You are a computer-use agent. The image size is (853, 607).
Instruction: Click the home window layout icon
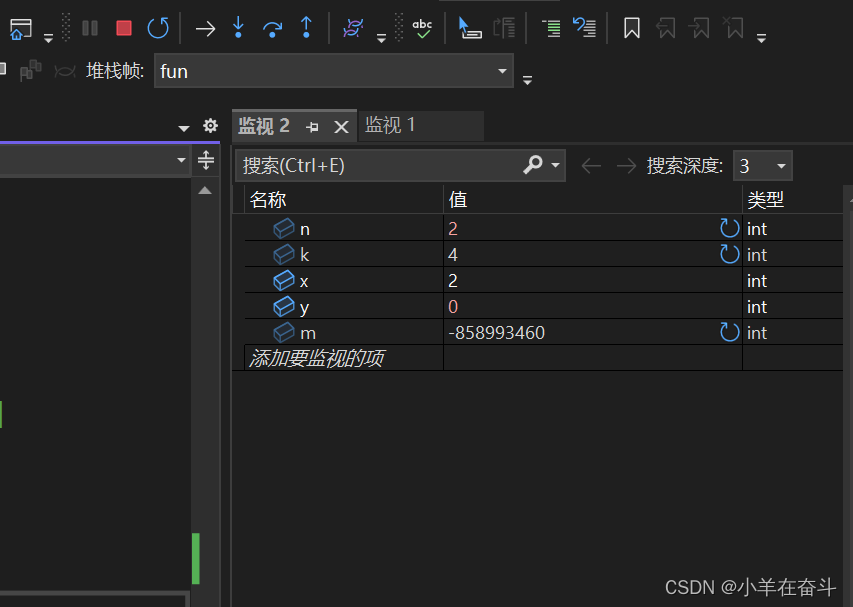point(21,29)
